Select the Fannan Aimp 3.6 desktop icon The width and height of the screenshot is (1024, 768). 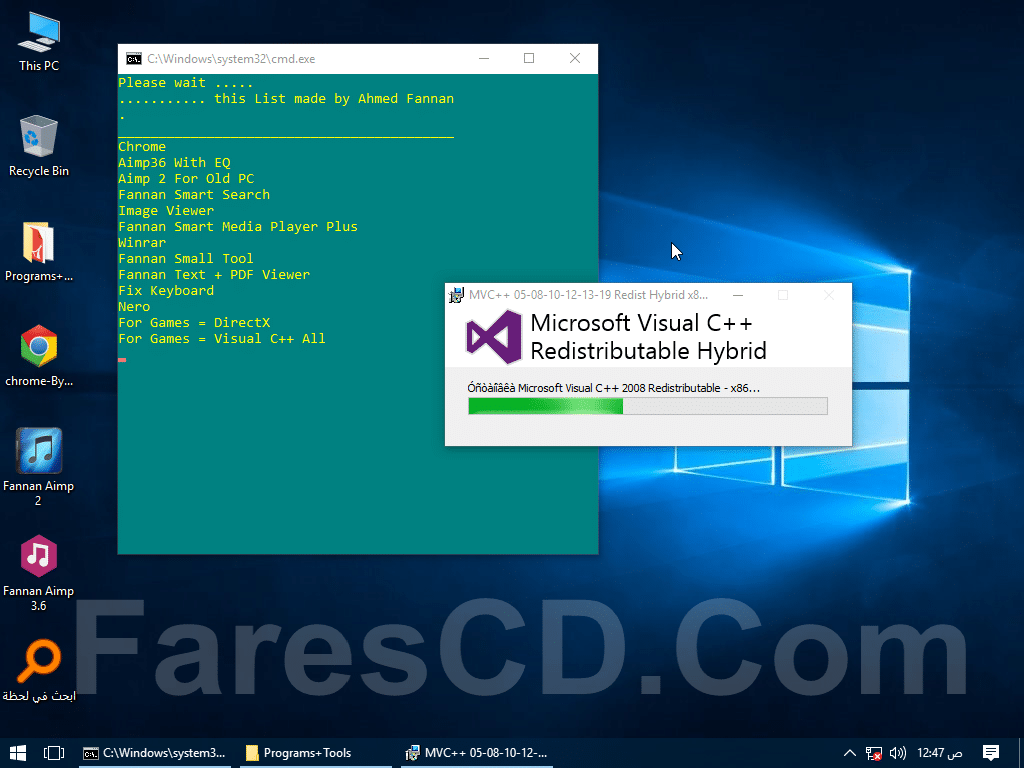point(39,573)
